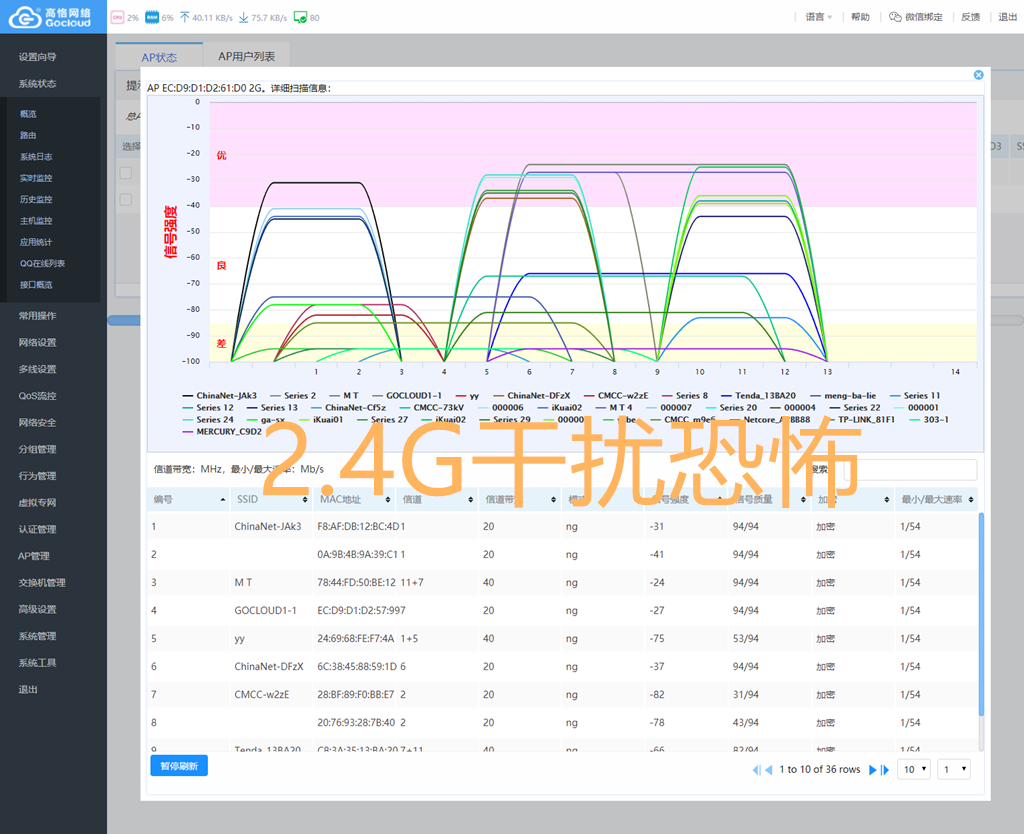Open 设置向导 in the sidebar
The width and height of the screenshot is (1024, 834).
(37, 57)
